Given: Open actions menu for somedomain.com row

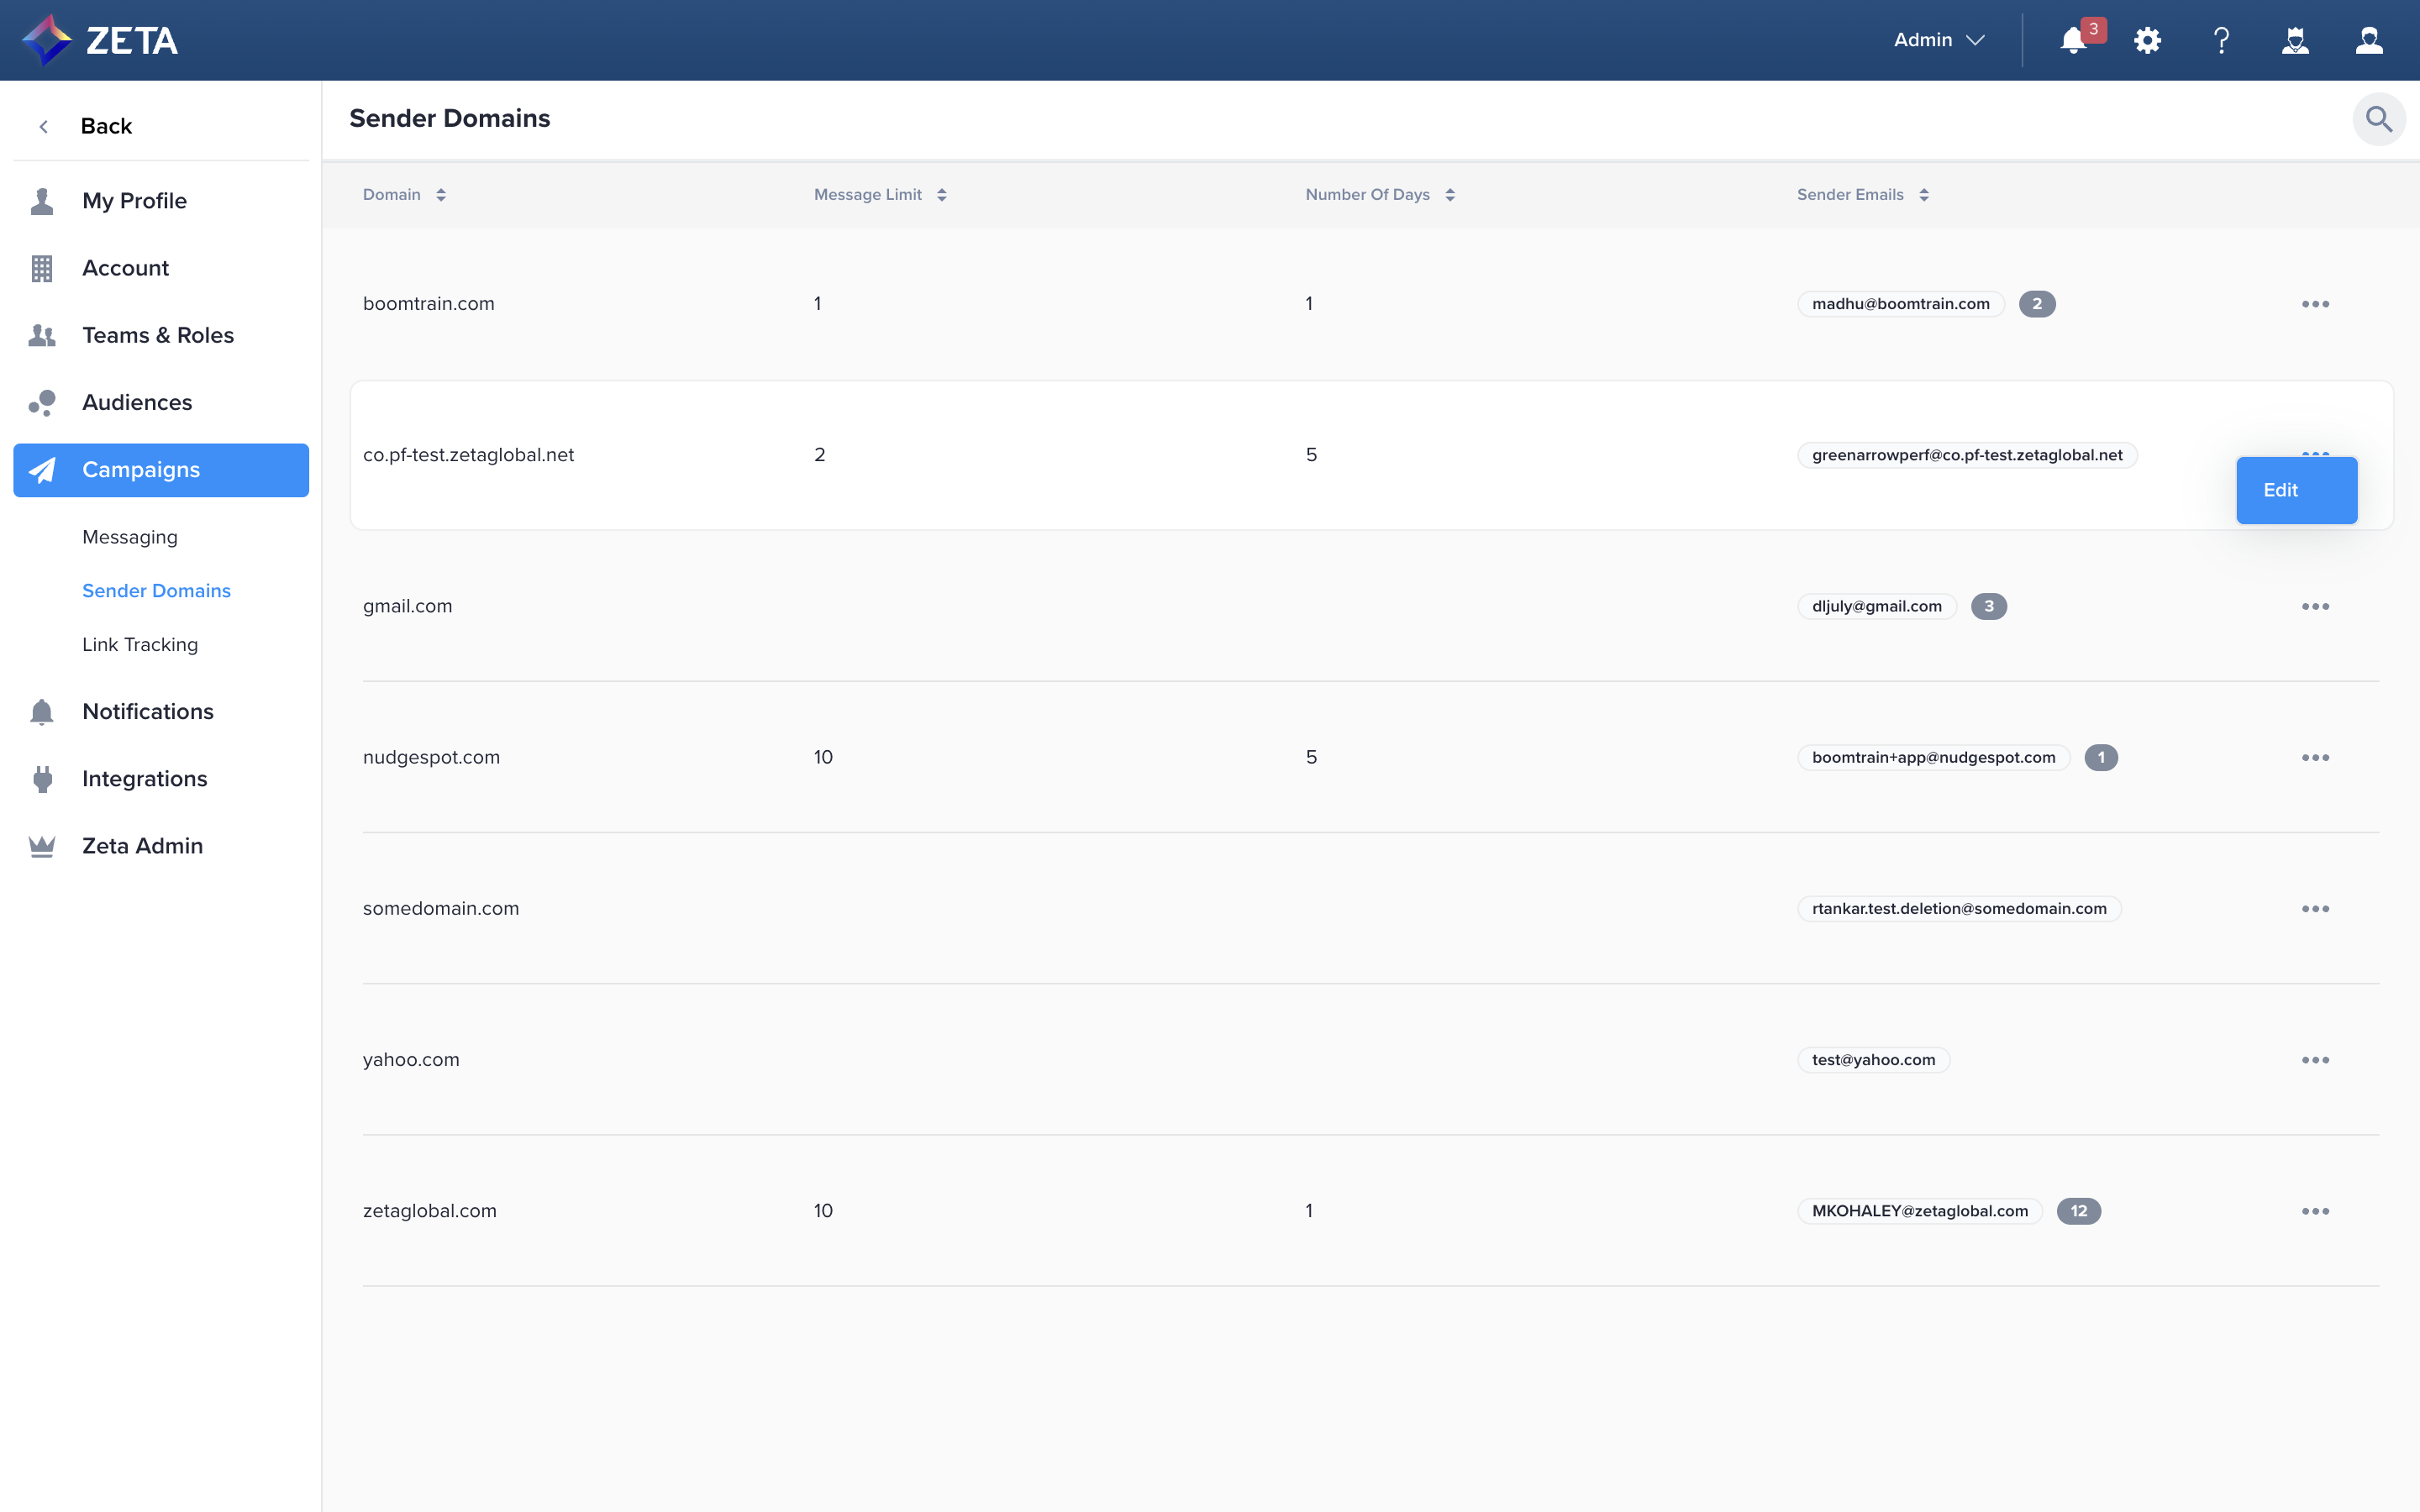Looking at the screenshot, I should click(x=2315, y=908).
